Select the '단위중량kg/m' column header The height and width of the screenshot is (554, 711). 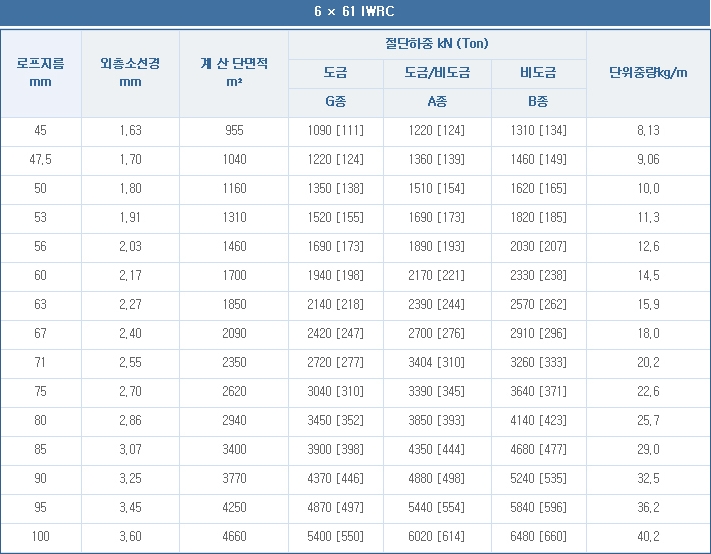pyautogui.click(x=648, y=73)
